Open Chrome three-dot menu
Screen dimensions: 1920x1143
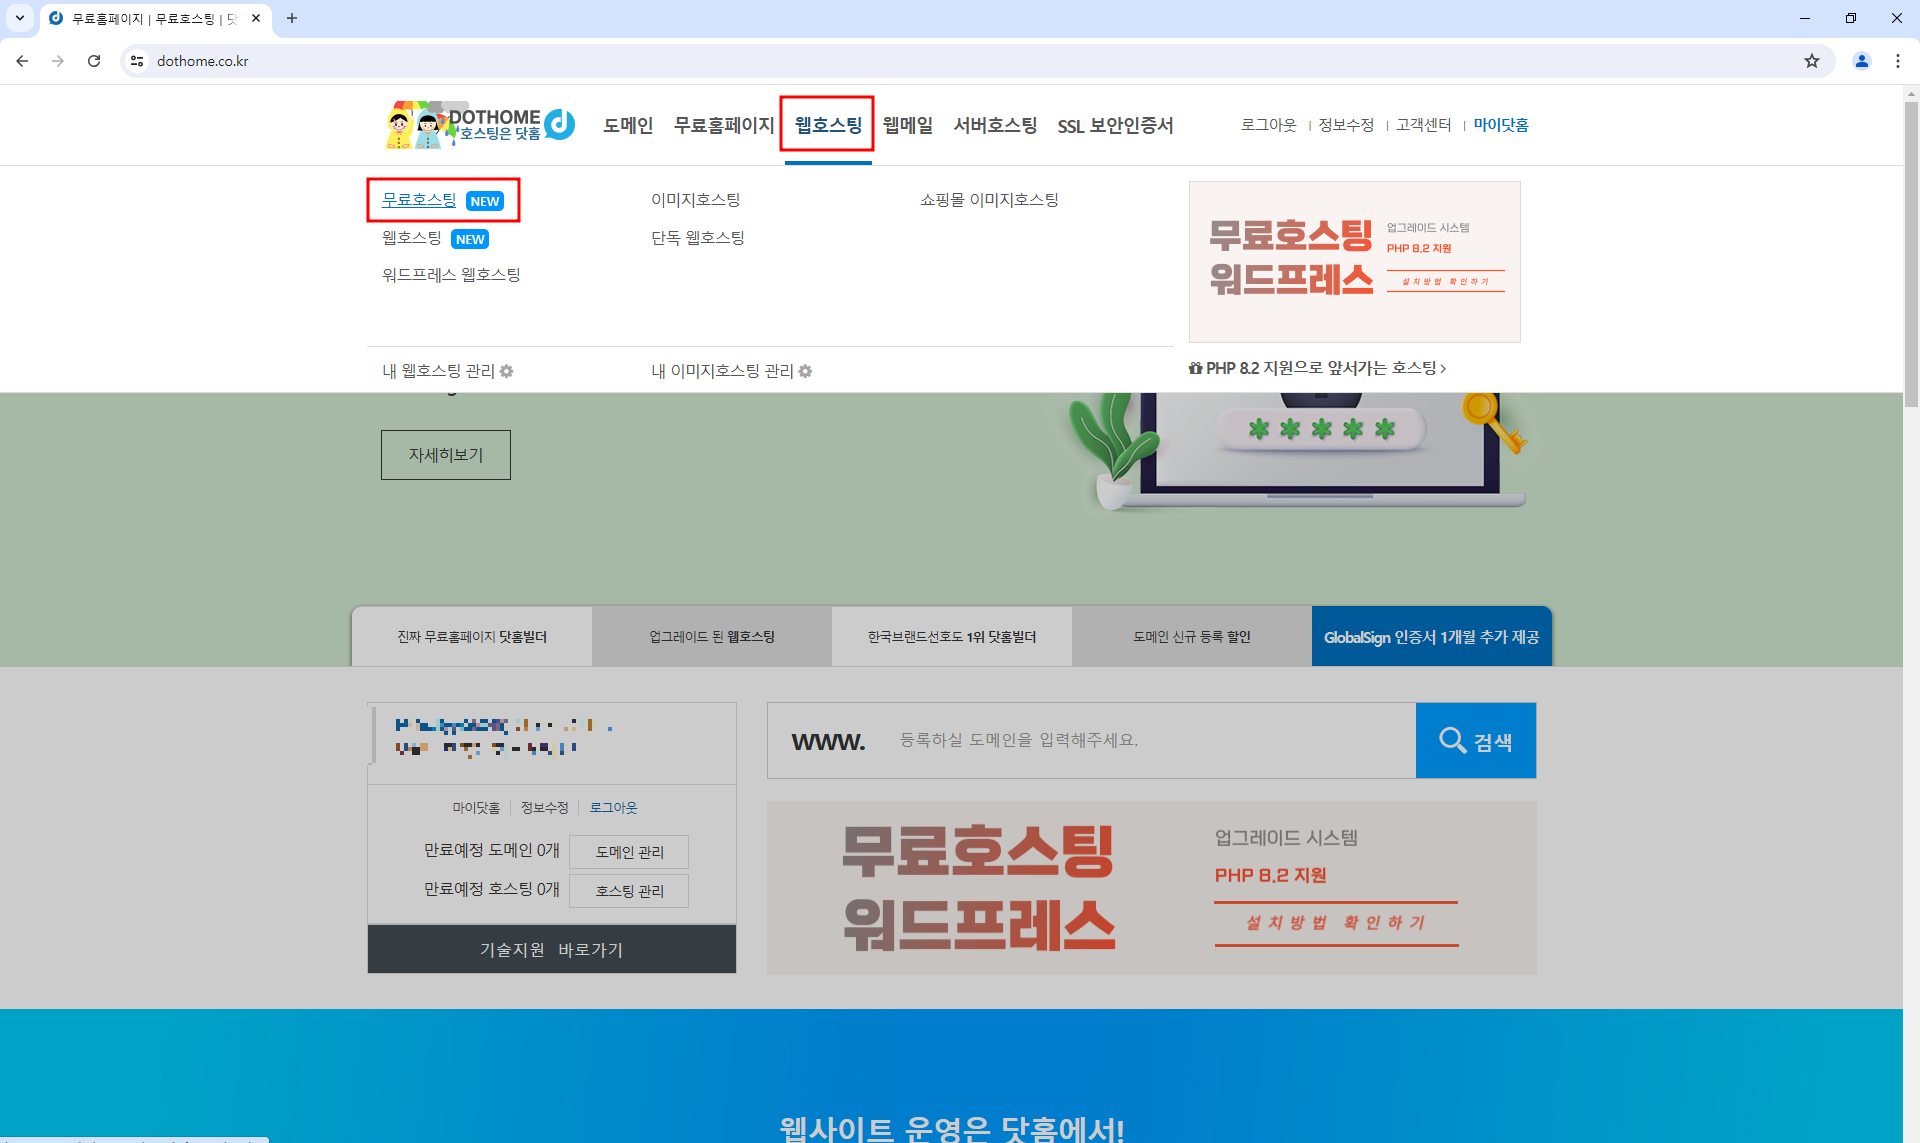point(1898,61)
